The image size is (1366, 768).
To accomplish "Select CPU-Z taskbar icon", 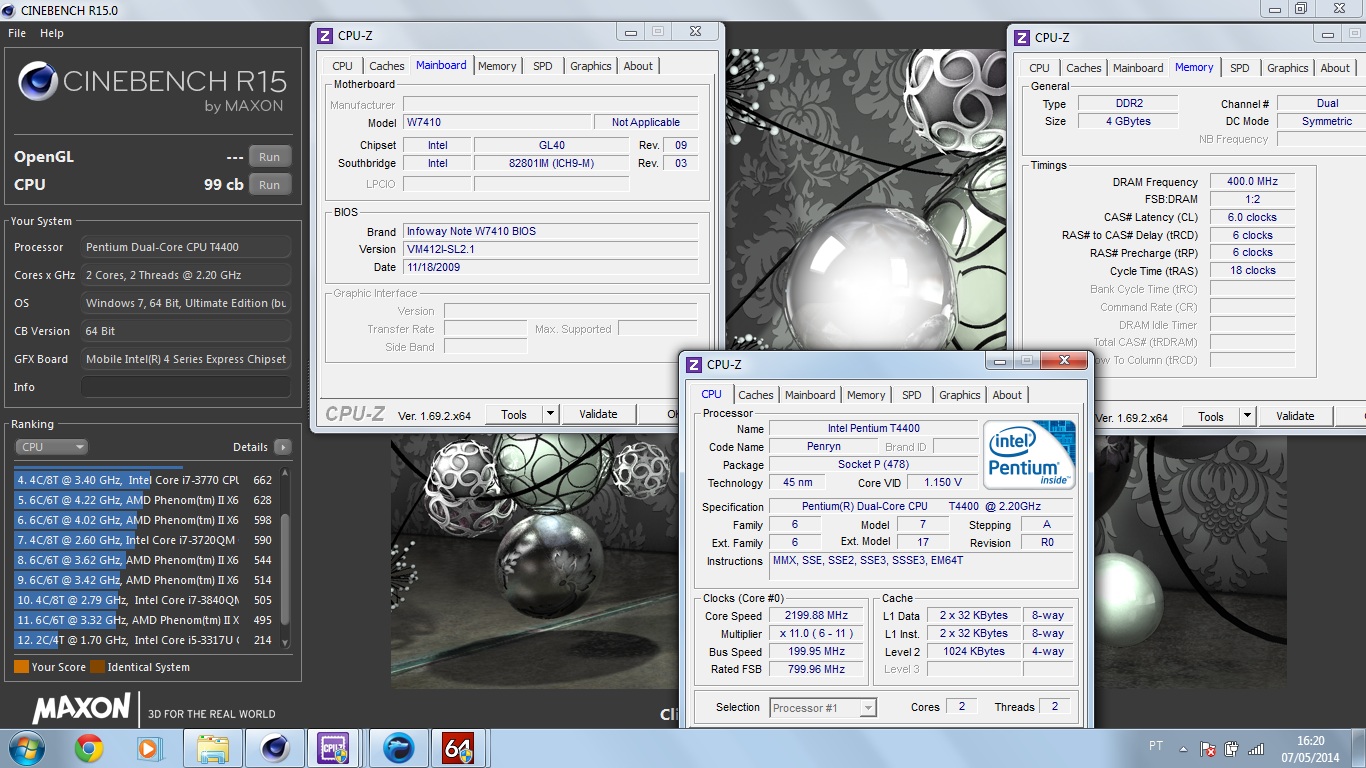I will (x=333, y=748).
